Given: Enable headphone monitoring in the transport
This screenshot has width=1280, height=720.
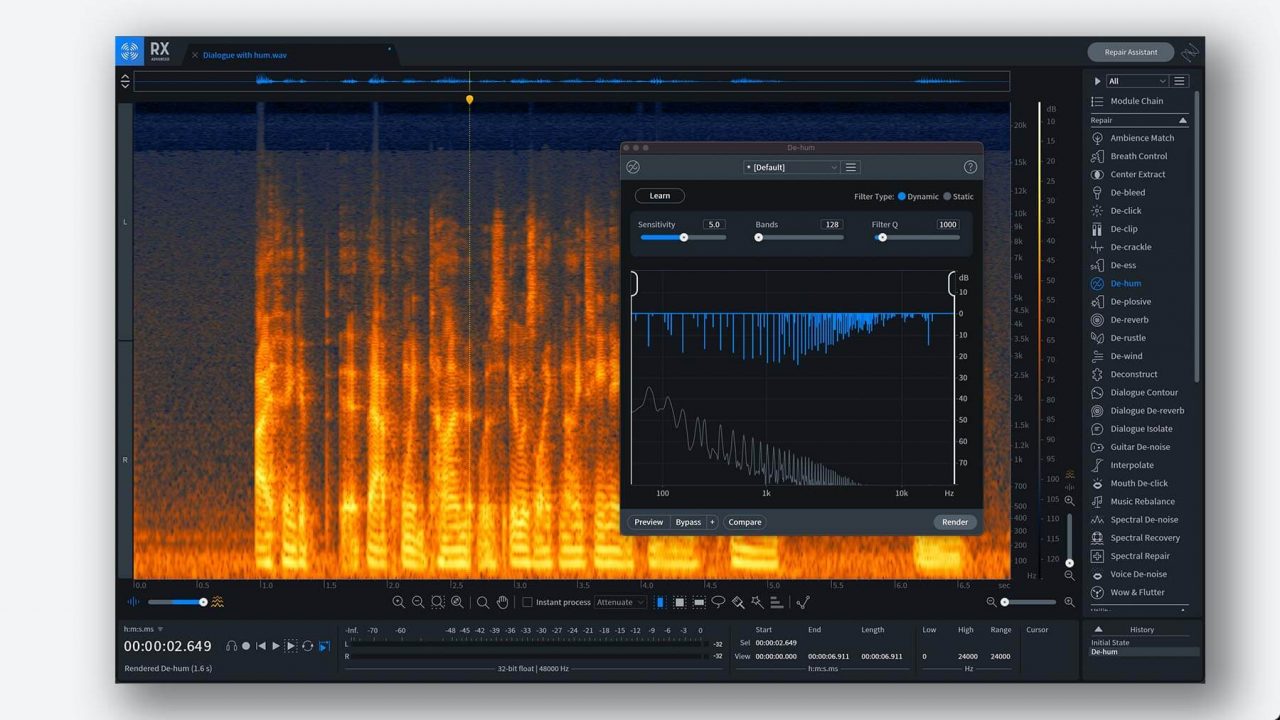Looking at the screenshot, I should (232, 646).
